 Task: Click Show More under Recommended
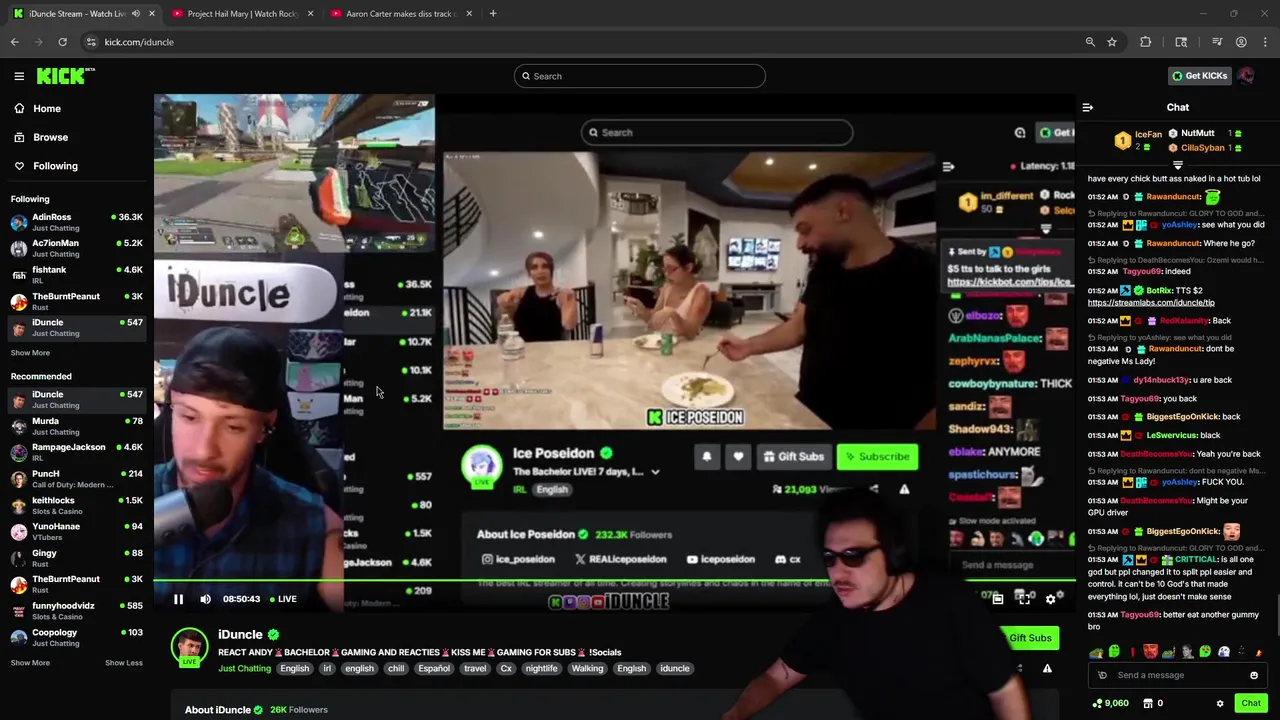(x=30, y=662)
